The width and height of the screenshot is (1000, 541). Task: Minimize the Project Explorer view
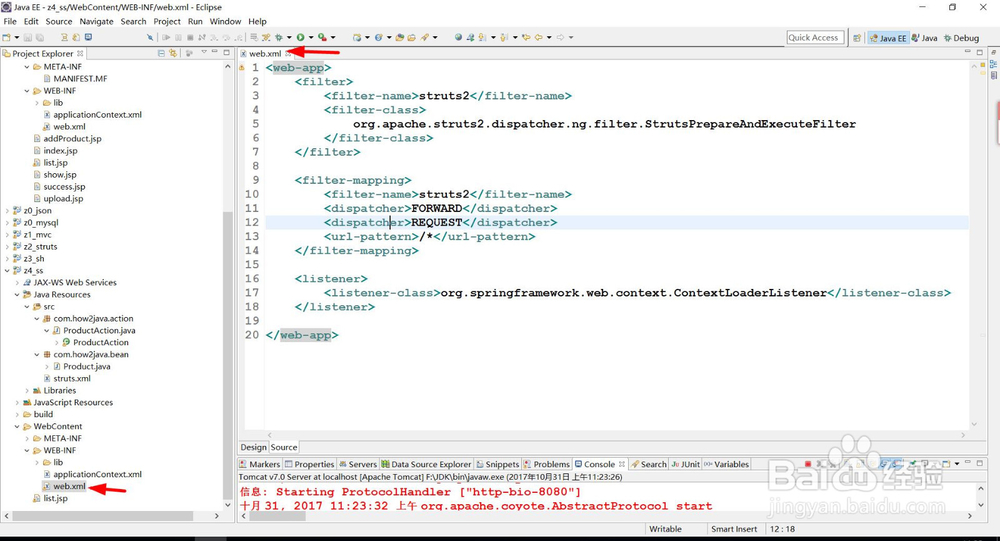(214, 53)
